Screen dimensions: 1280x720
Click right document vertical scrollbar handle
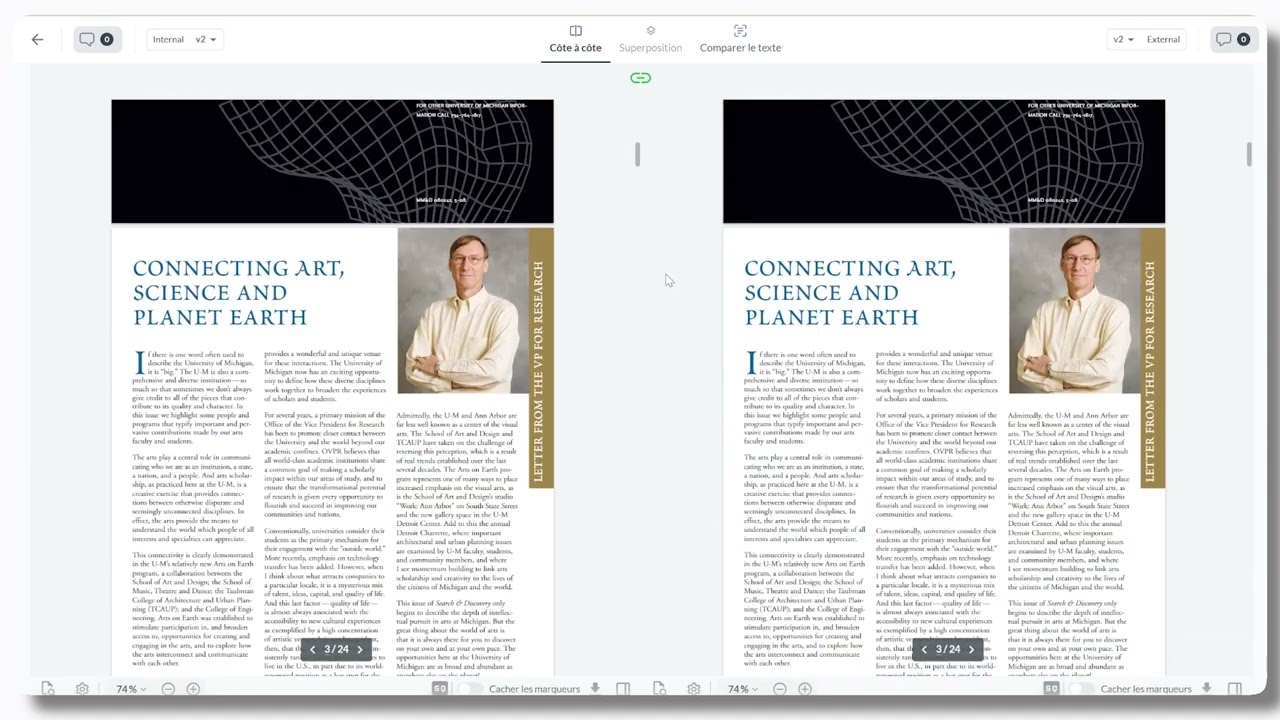coord(1249,154)
